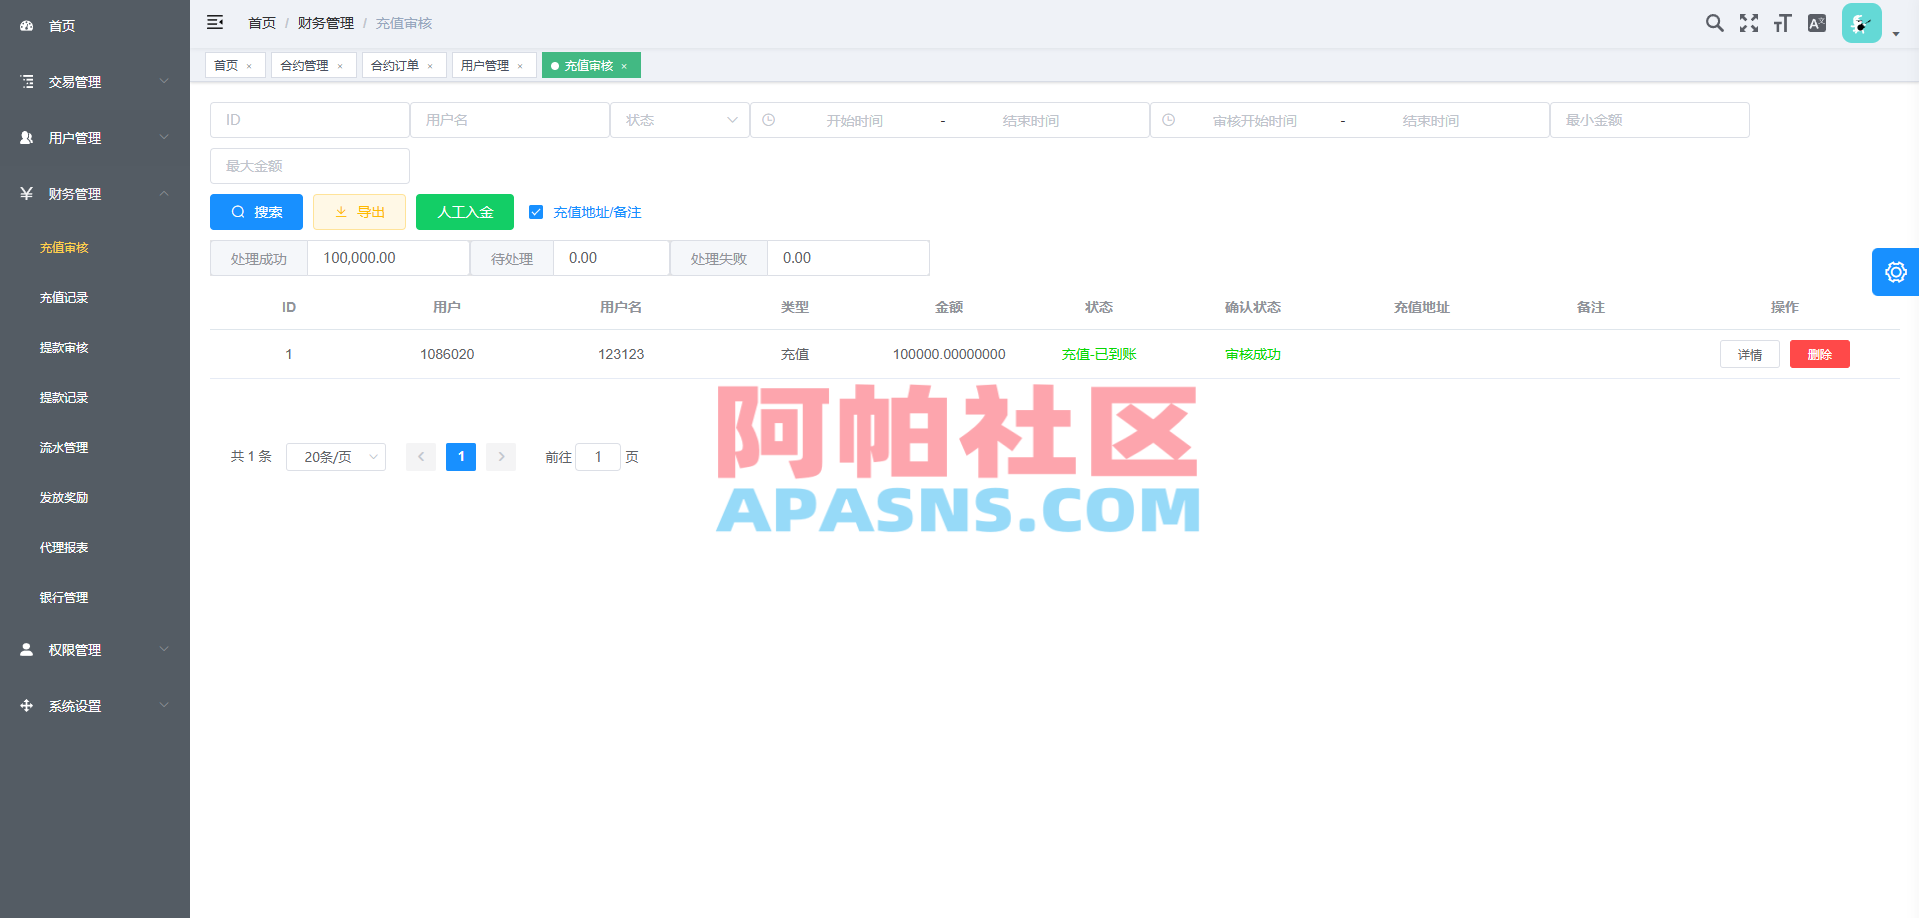Enter fullscreen via the expand arrows icon
The width and height of the screenshot is (1919, 918).
1748,22
